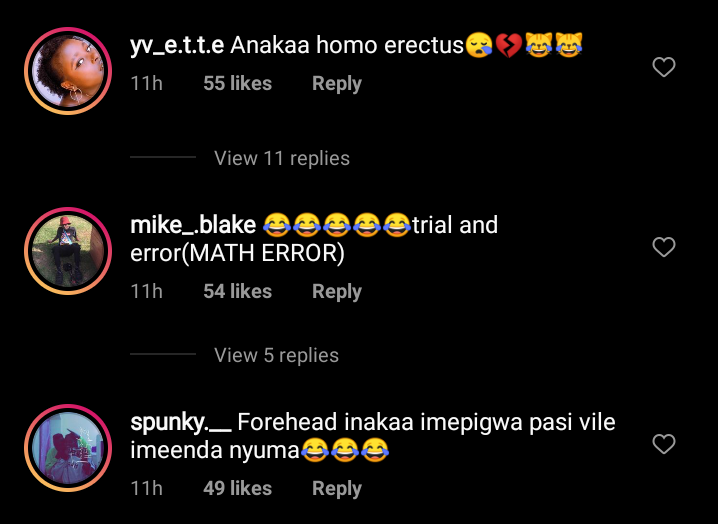Expand View 11 replies thread
The height and width of the screenshot is (524, 718).
coord(282,158)
